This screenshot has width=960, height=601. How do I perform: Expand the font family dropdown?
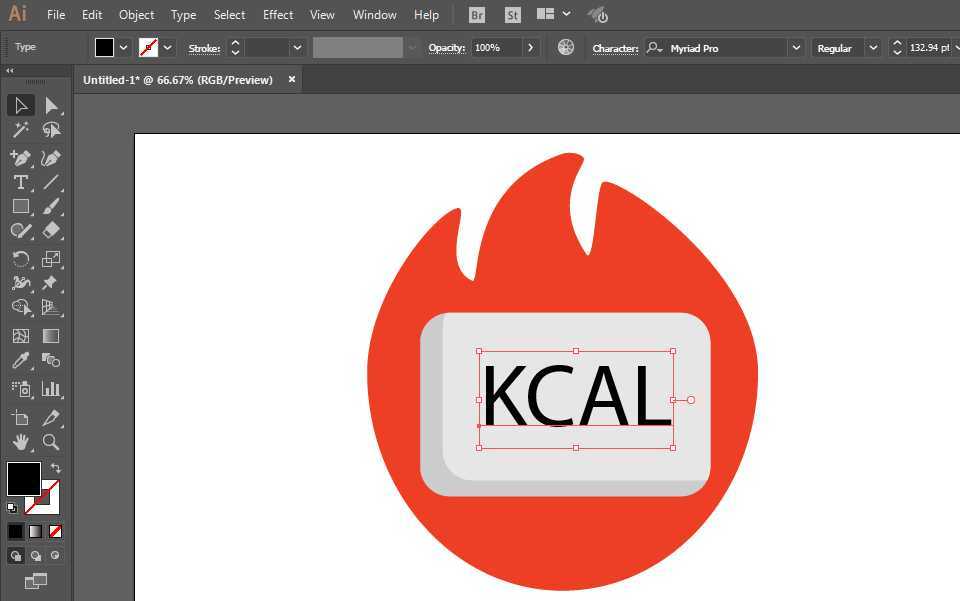click(796, 48)
